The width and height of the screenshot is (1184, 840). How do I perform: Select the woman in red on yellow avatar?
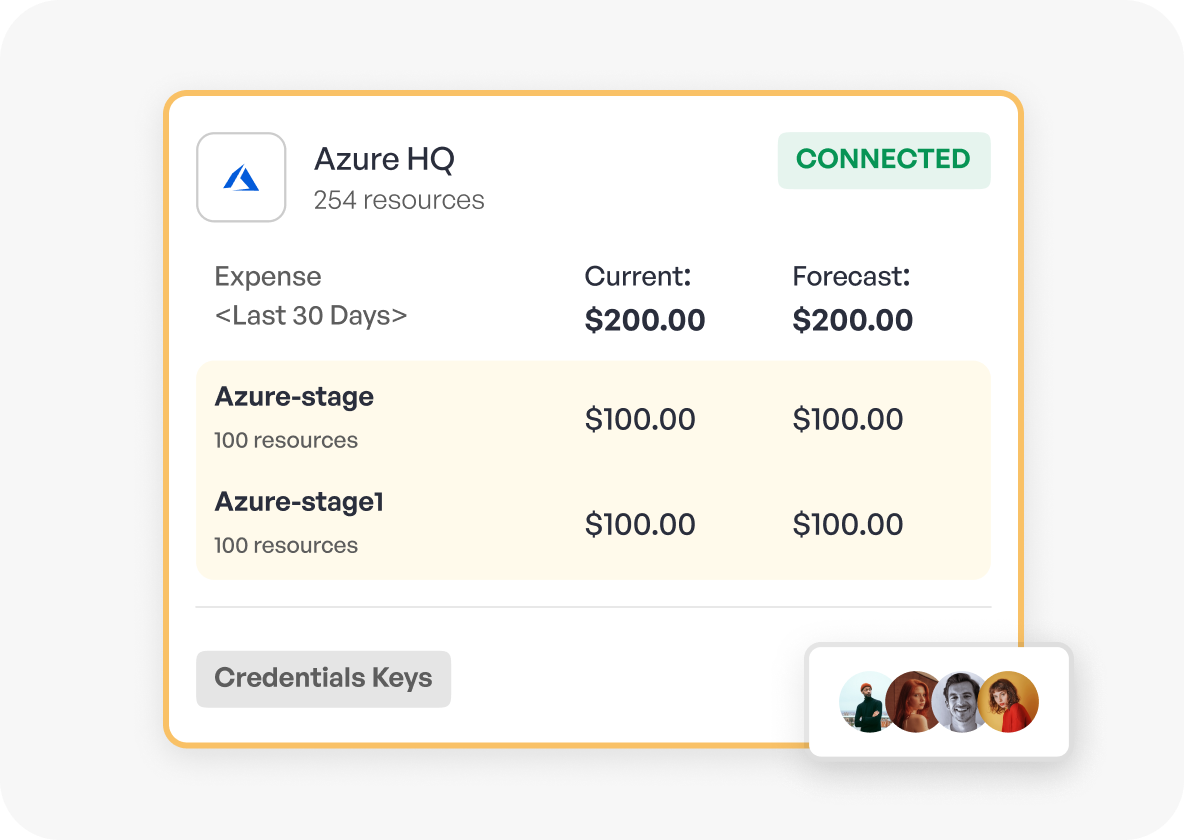click(1009, 703)
